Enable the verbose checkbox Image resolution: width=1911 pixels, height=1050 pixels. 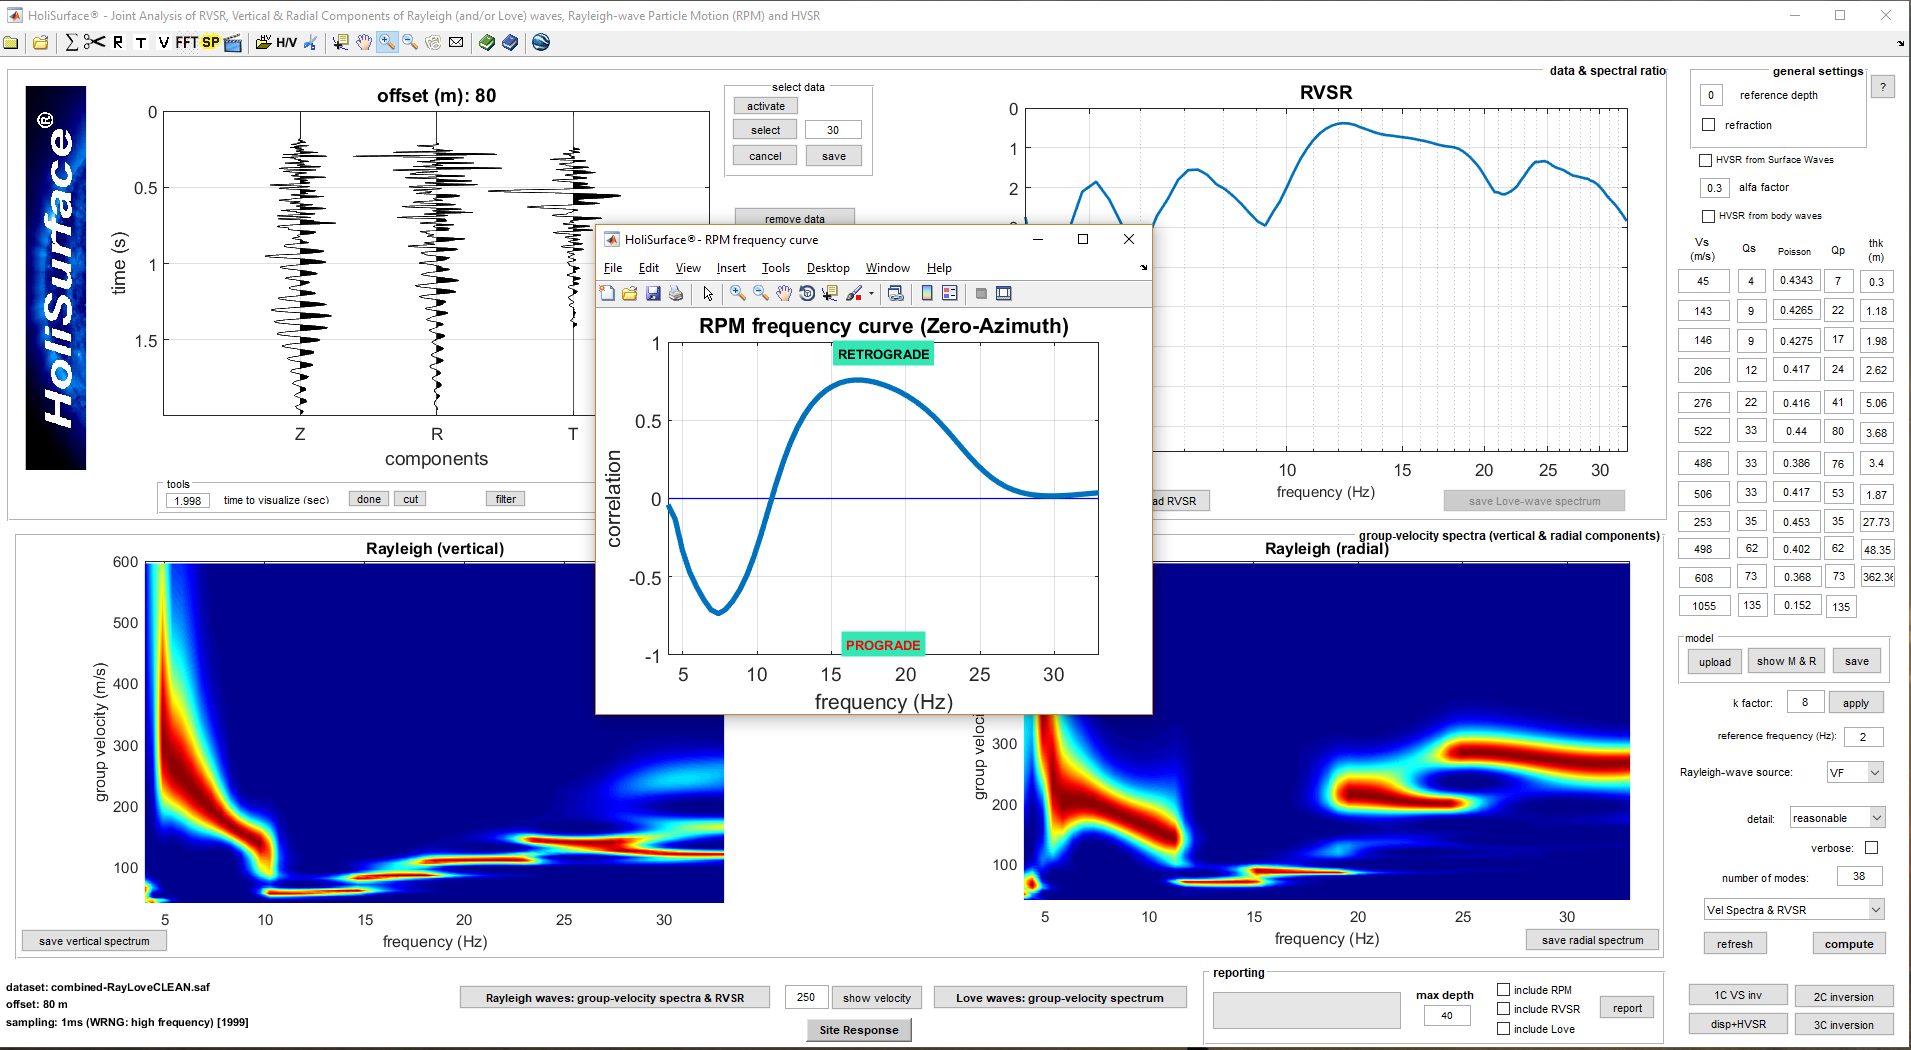click(1871, 848)
